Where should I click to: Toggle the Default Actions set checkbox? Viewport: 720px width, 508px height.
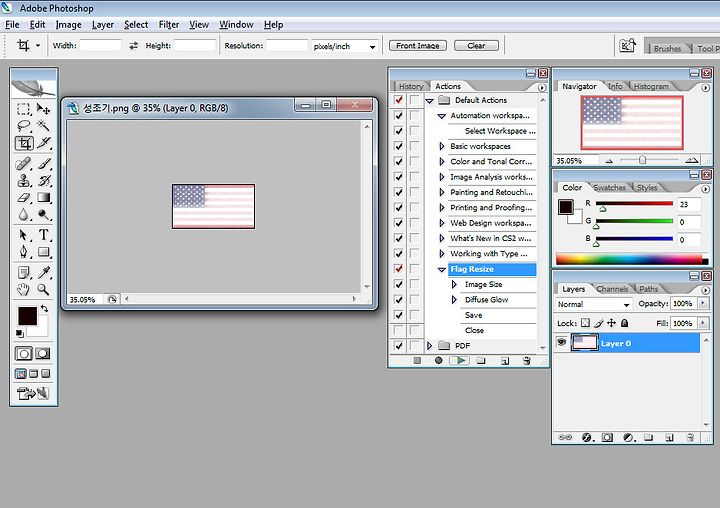[x=399, y=100]
